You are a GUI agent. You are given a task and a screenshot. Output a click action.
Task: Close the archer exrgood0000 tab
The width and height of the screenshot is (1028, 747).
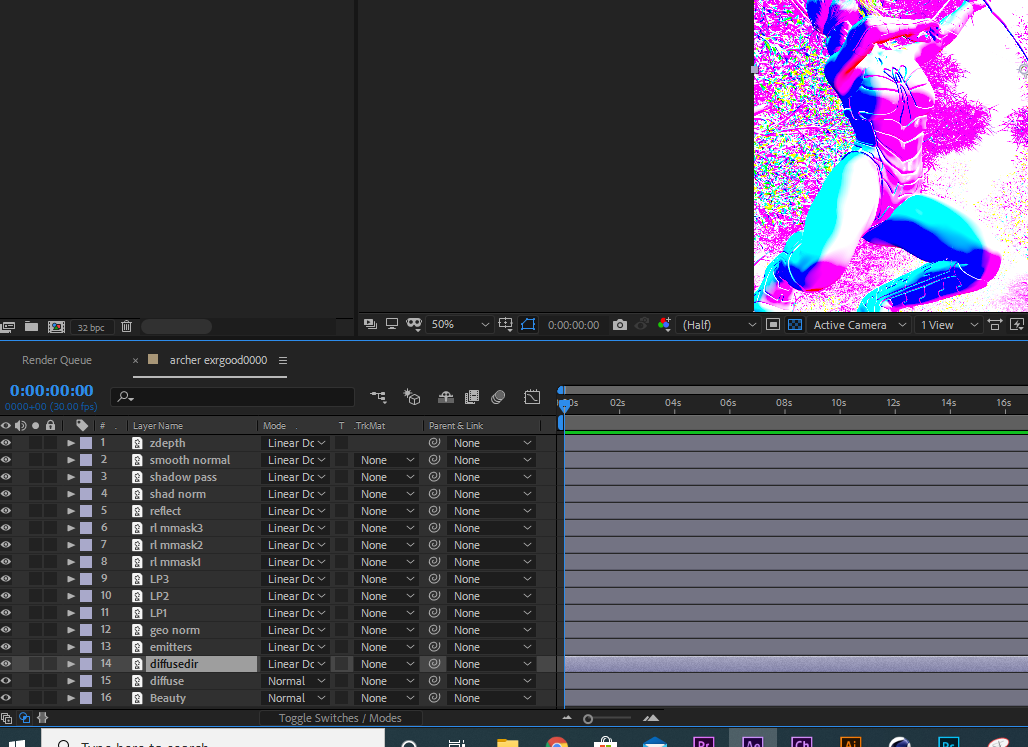136,360
